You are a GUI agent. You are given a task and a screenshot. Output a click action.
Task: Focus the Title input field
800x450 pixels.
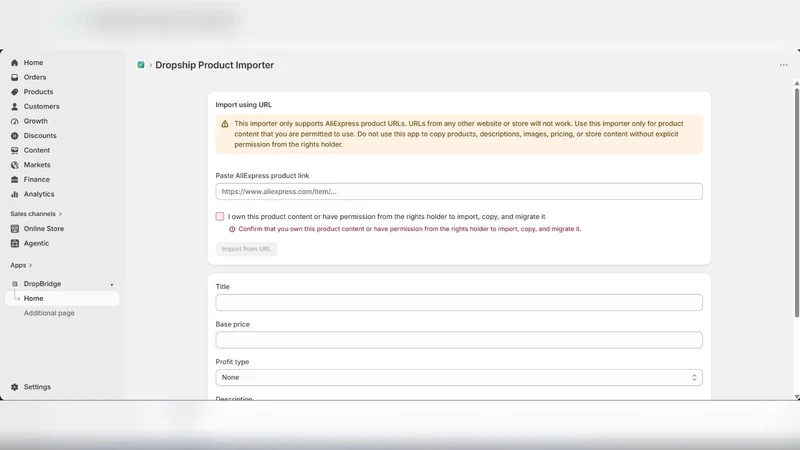pyautogui.click(x=459, y=303)
